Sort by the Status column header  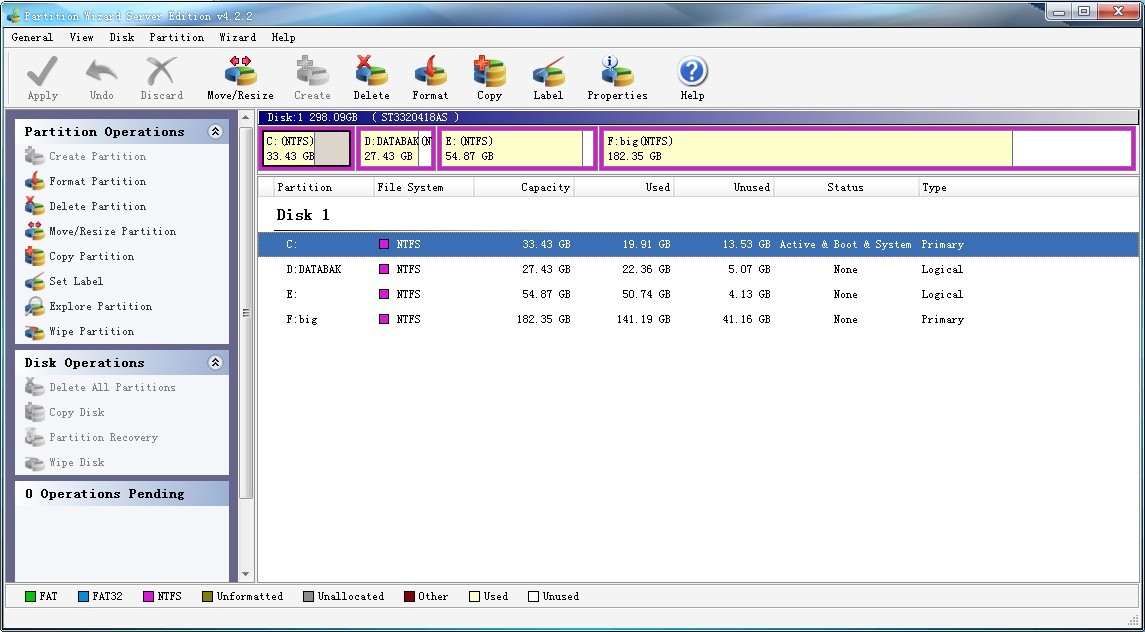pos(846,187)
